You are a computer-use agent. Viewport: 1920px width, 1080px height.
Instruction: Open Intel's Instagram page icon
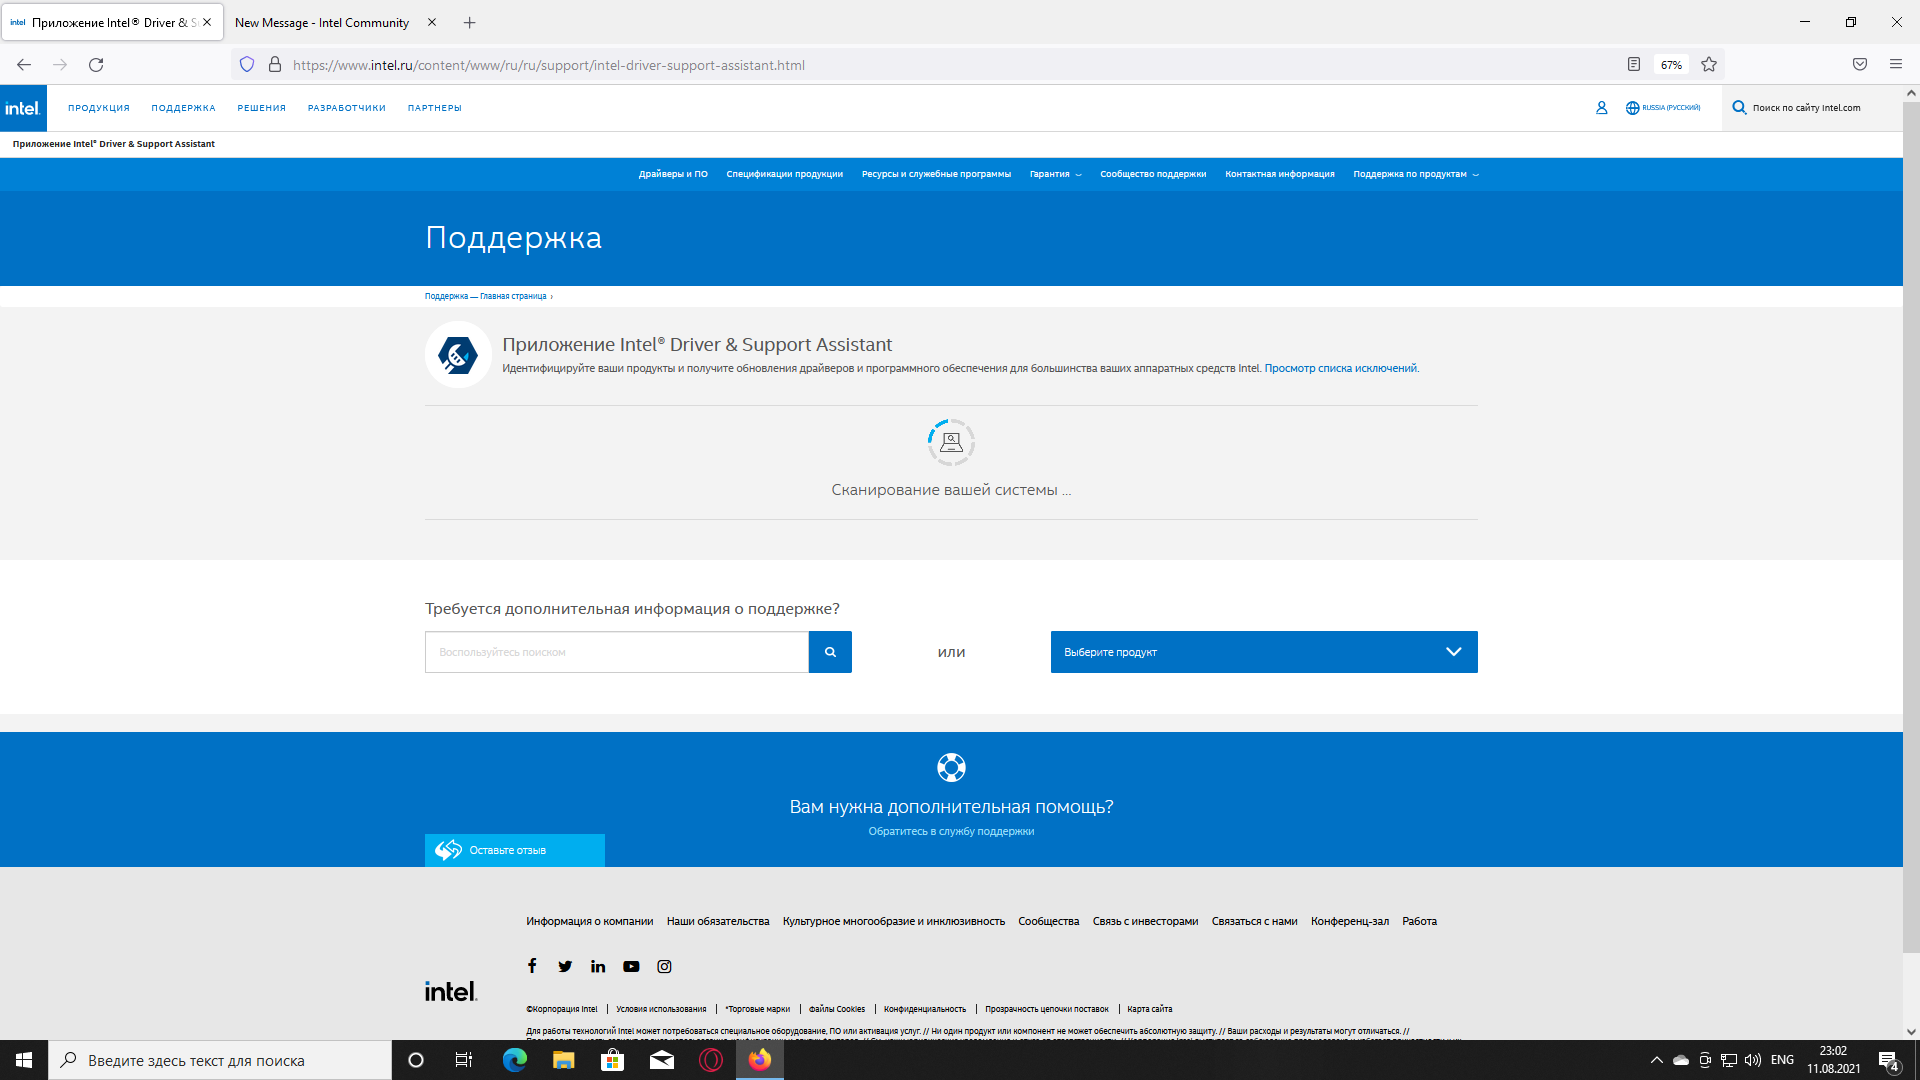click(x=664, y=966)
